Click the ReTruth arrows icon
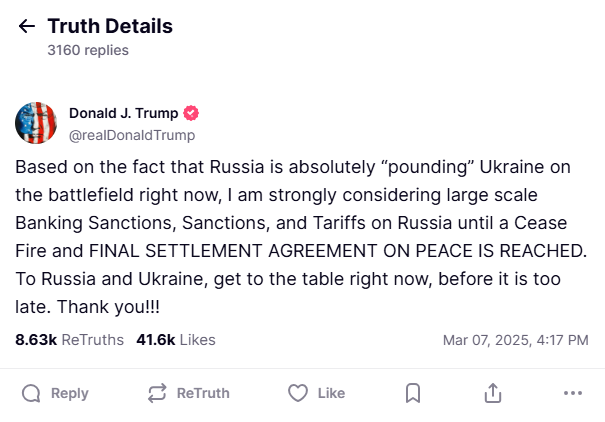605x422 pixels. tap(157, 393)
